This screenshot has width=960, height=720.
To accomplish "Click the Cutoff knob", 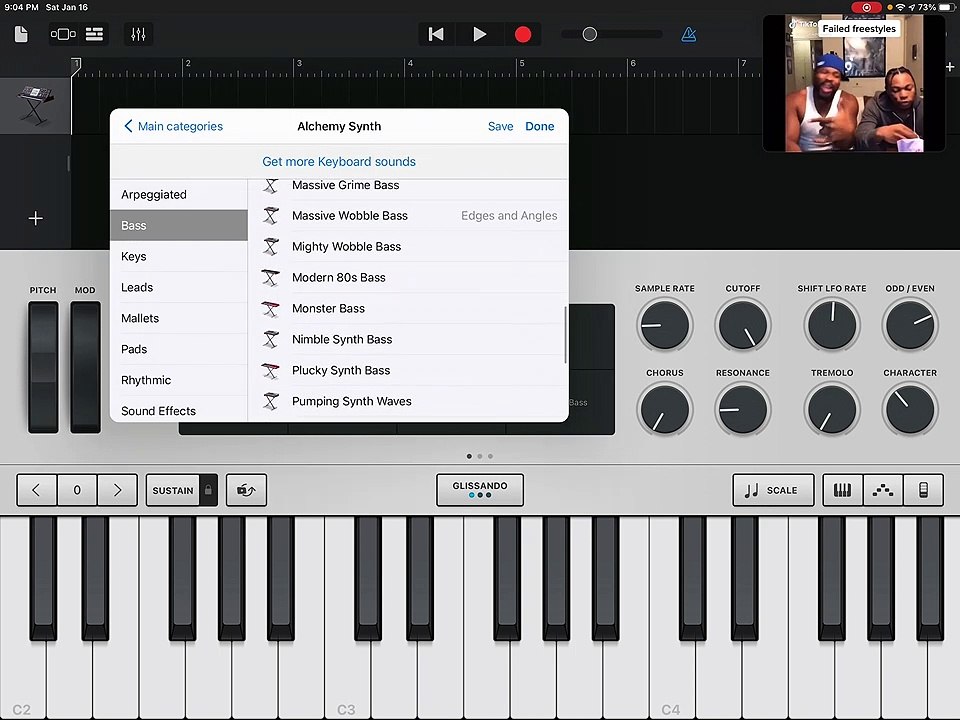I will pyautogui.click(x=743, y=324).
